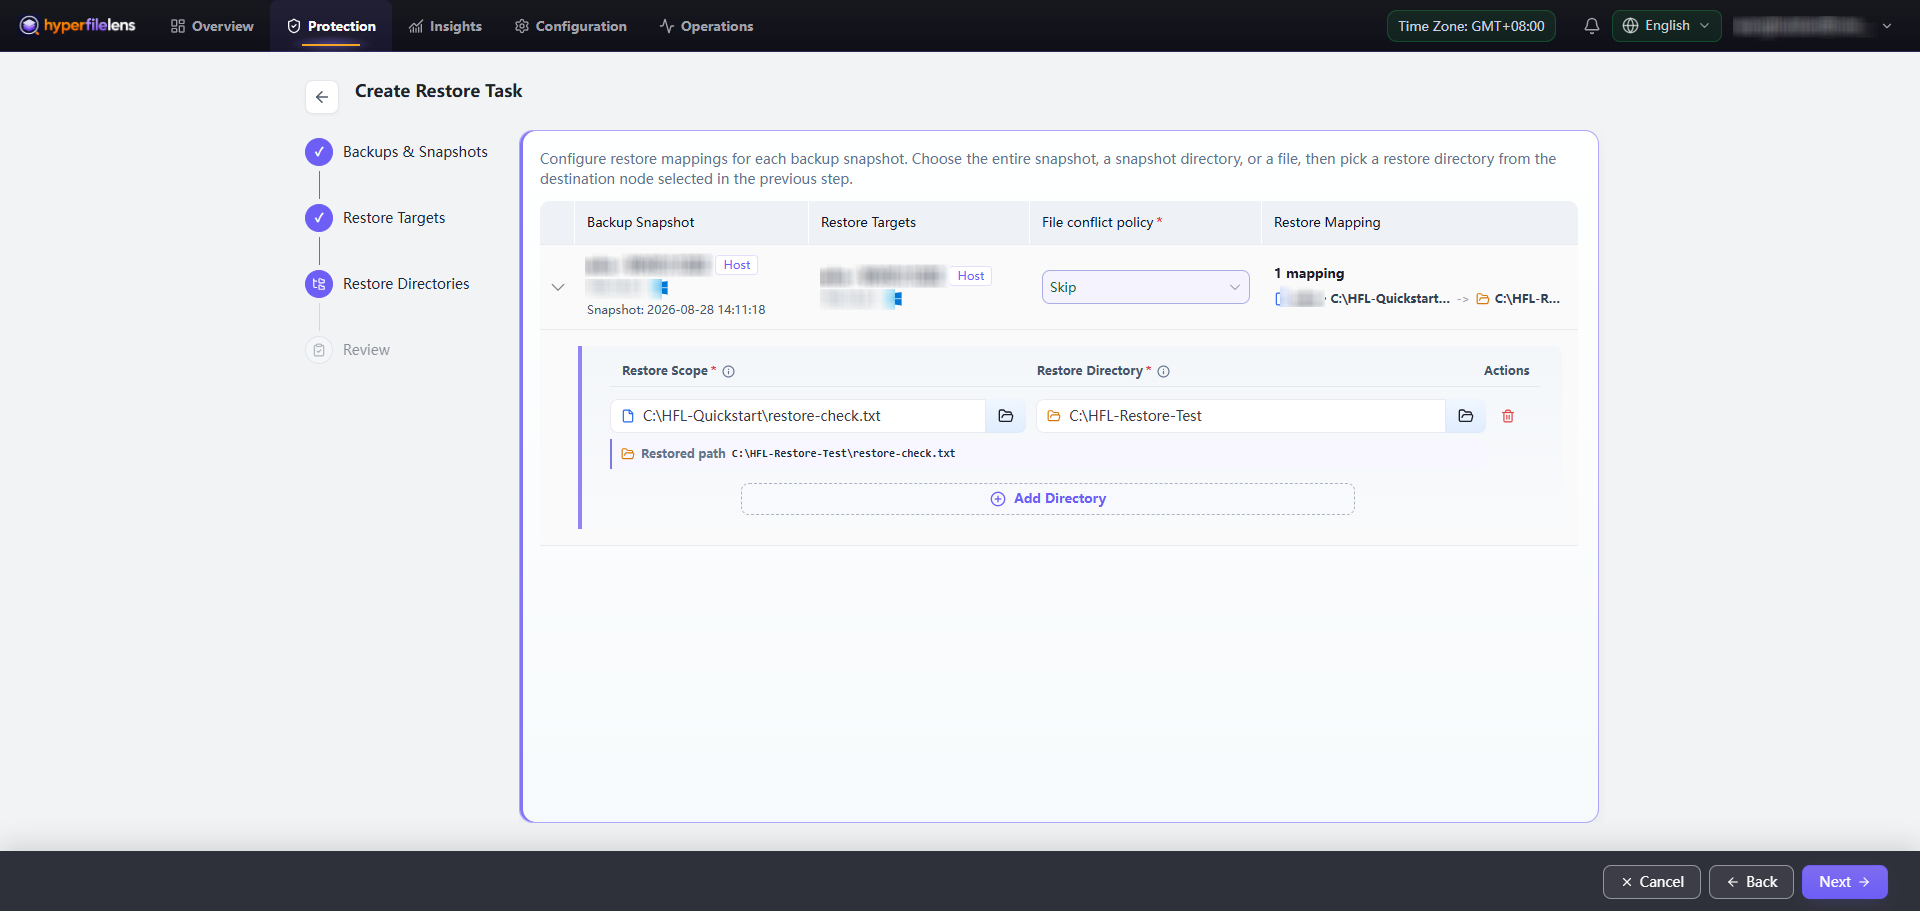Viewport: 1920px width, 911px height.
Task: Open the Insights tab
Action: pyautogui.click(x=445, y=26)
